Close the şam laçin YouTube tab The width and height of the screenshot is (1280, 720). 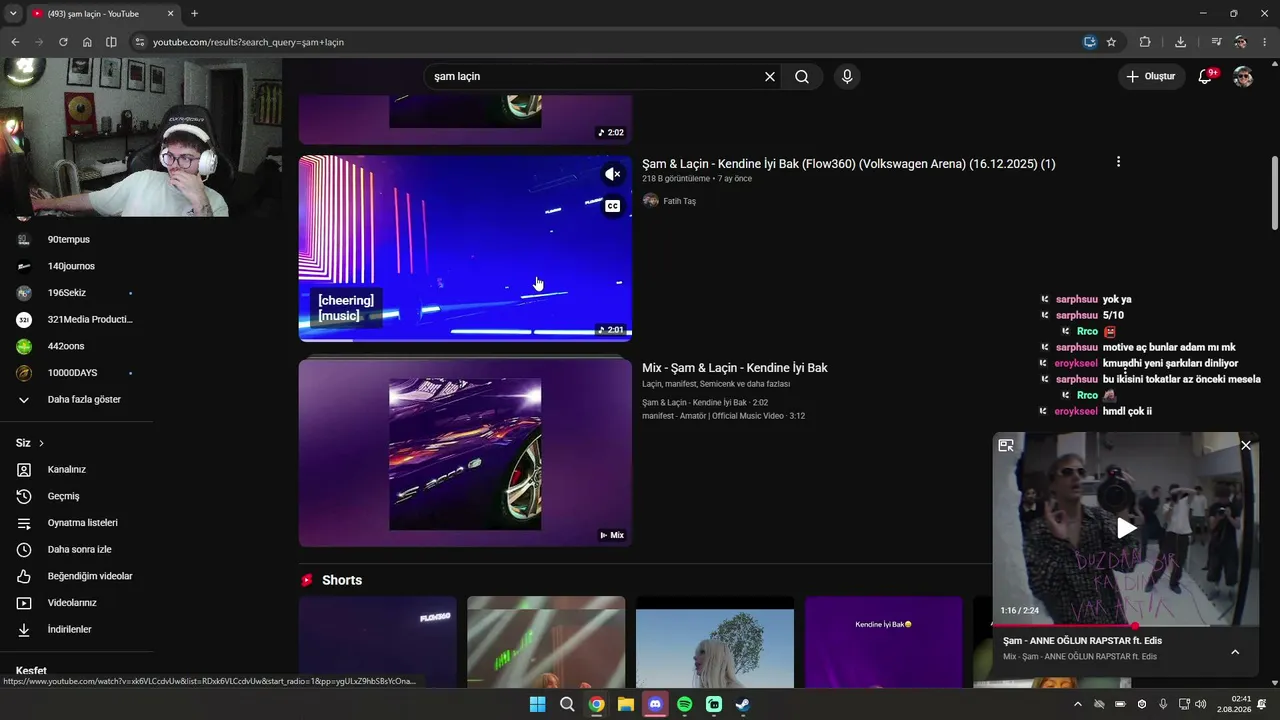(170, 14)
